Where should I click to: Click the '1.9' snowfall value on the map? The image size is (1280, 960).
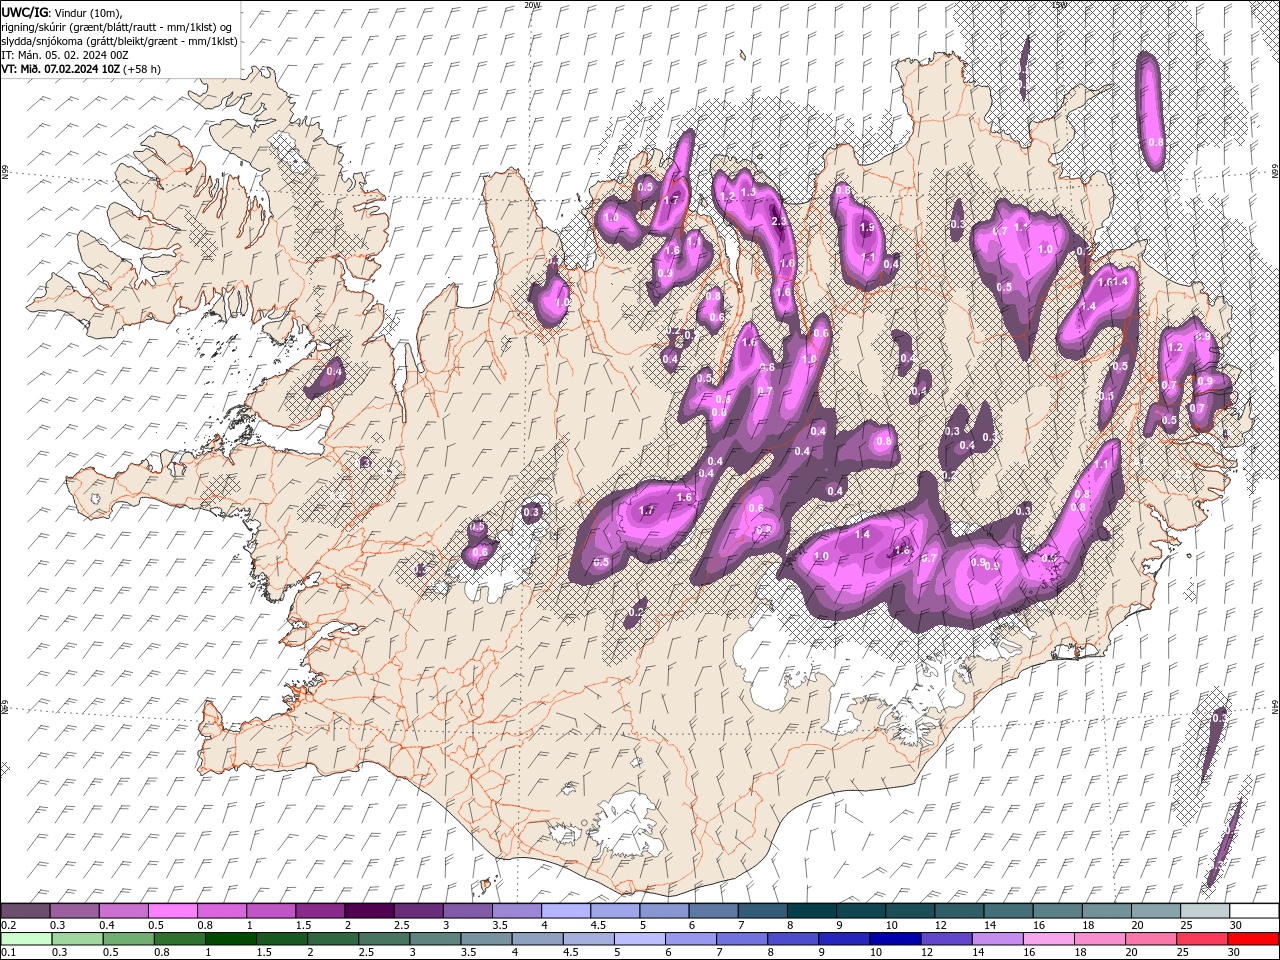[867, 228]
